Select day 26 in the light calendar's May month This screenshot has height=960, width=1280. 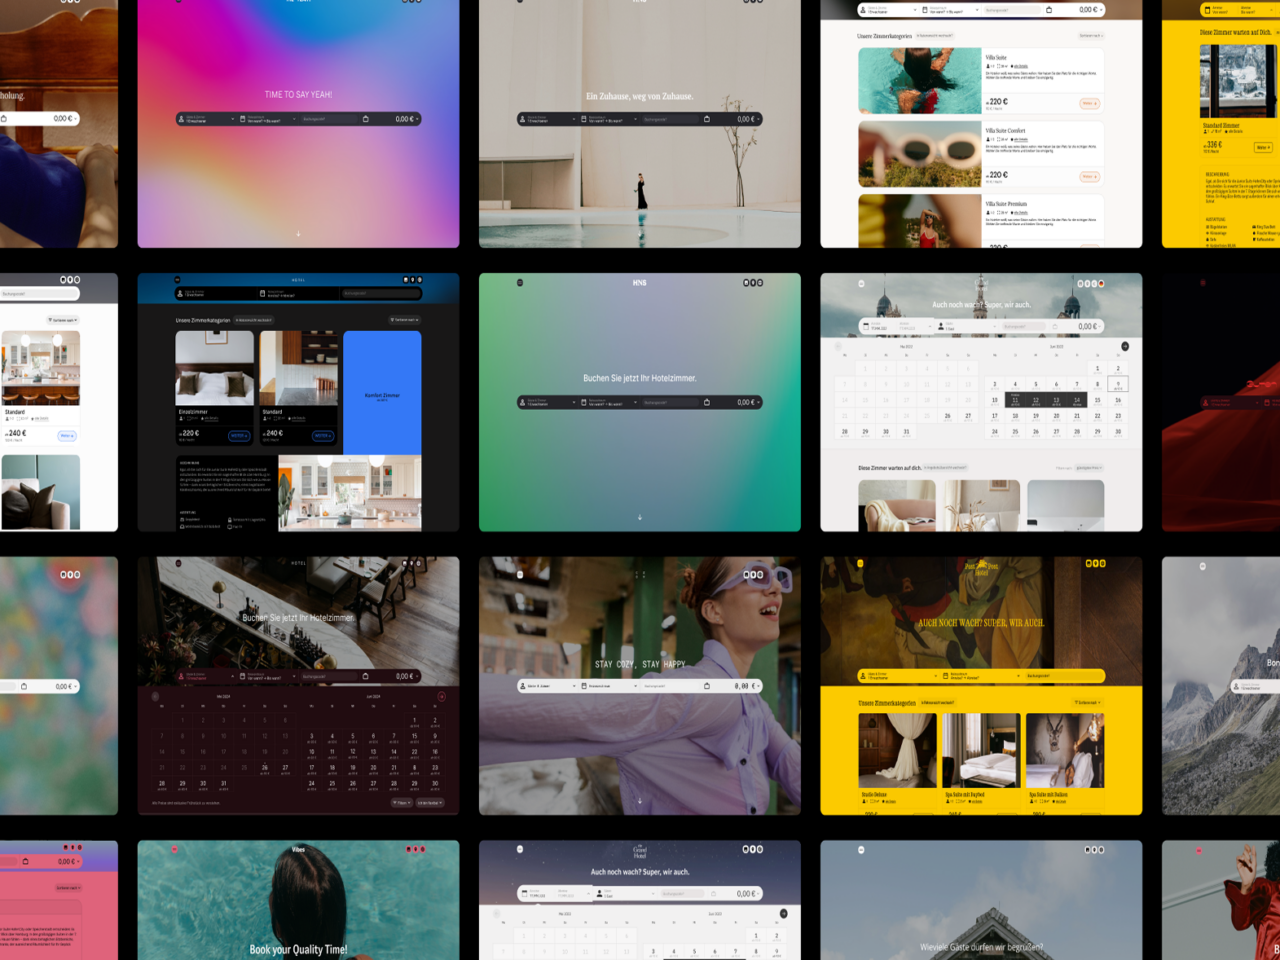[947, 416]
